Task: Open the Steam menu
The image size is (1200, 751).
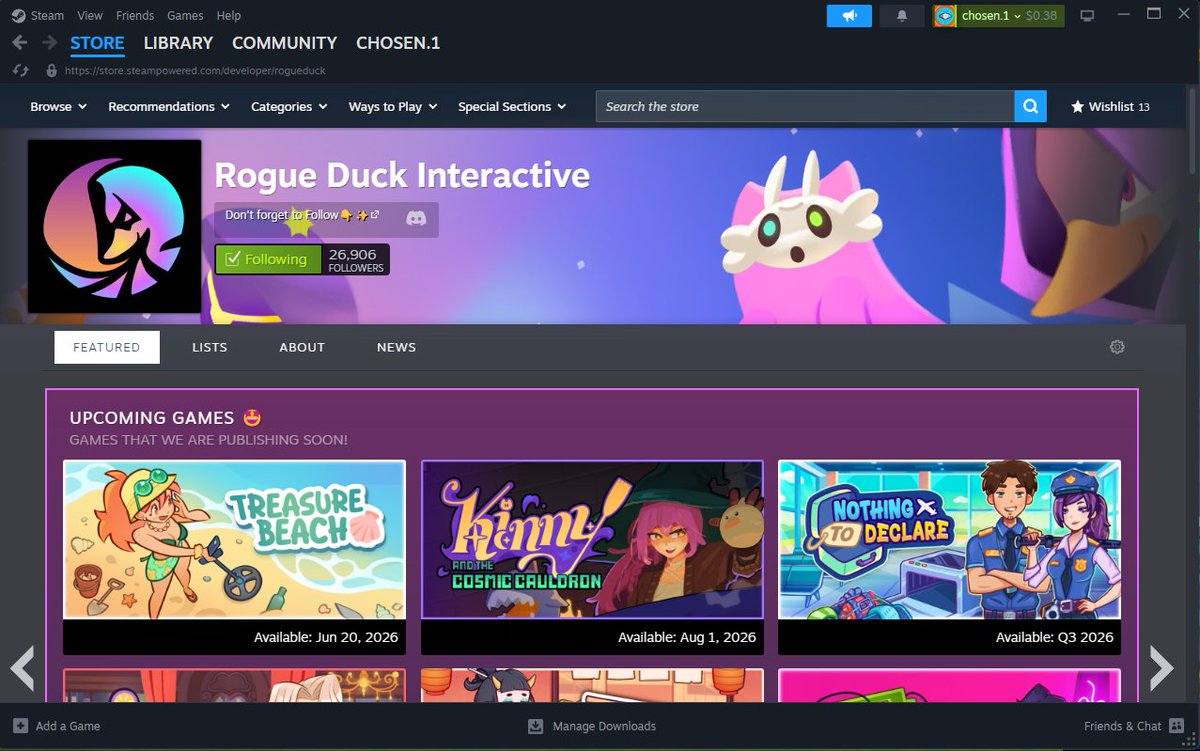Action: [47, 16]
